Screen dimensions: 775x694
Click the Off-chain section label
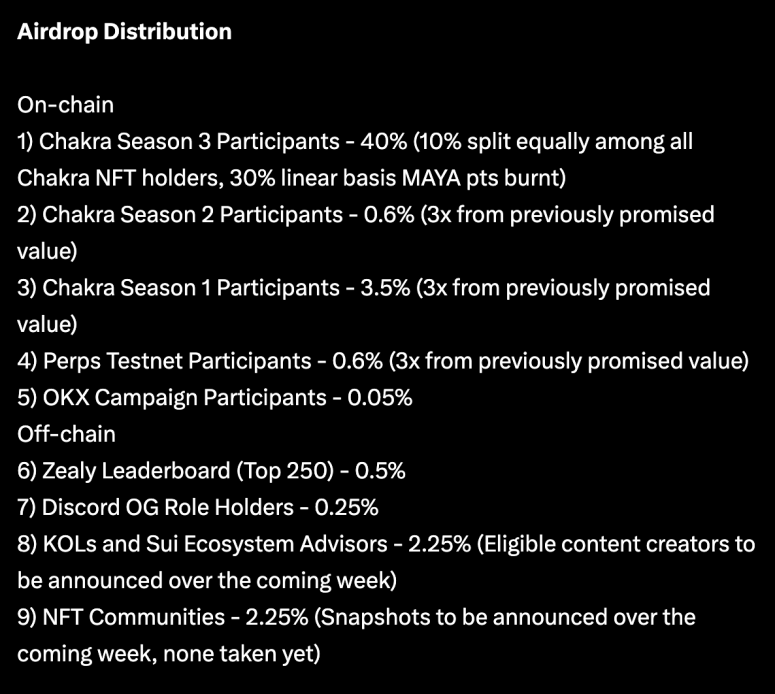coord(66,434)
